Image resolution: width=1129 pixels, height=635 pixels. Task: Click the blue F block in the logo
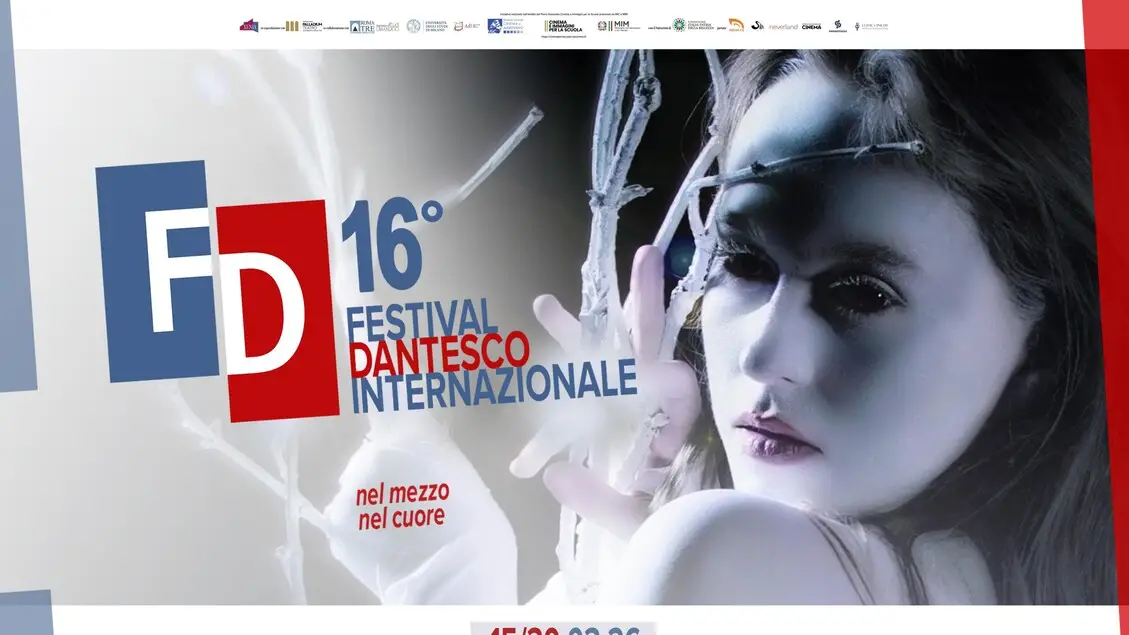click(155, 270)
